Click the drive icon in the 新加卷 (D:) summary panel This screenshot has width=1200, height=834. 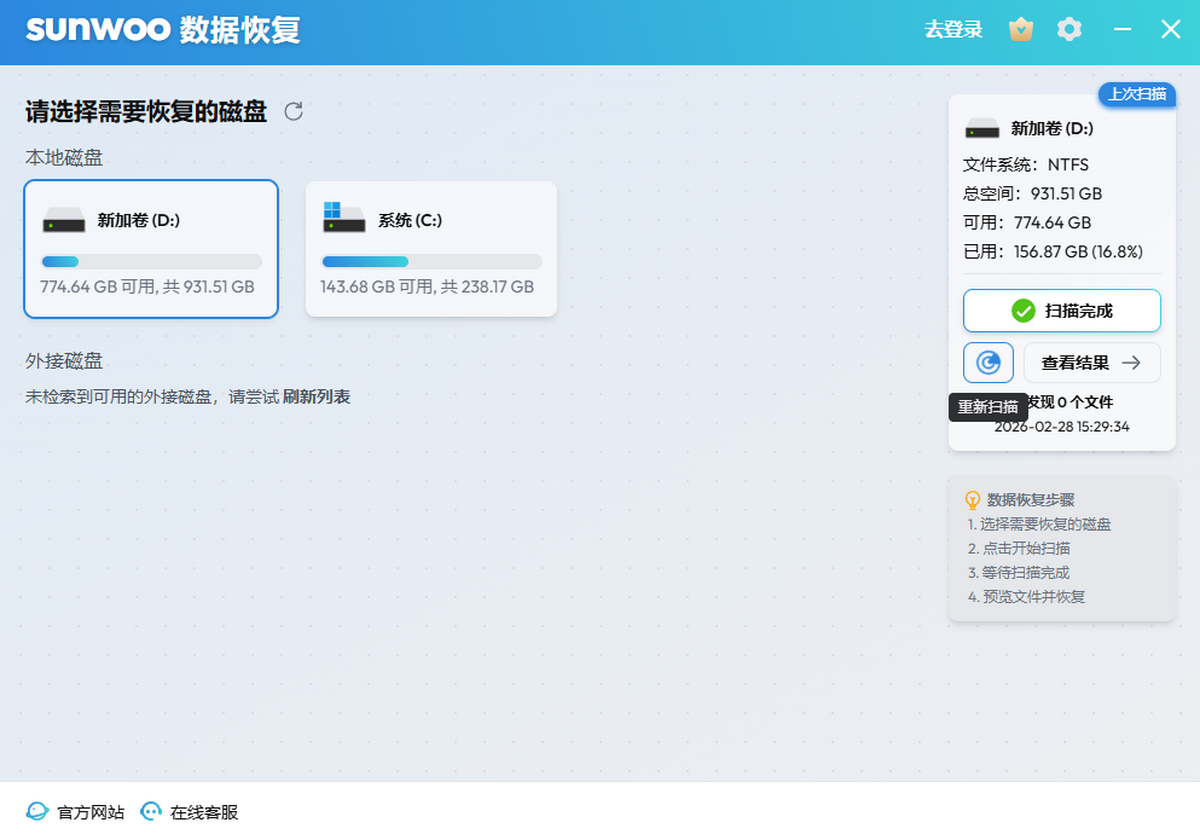pos(982,128)
